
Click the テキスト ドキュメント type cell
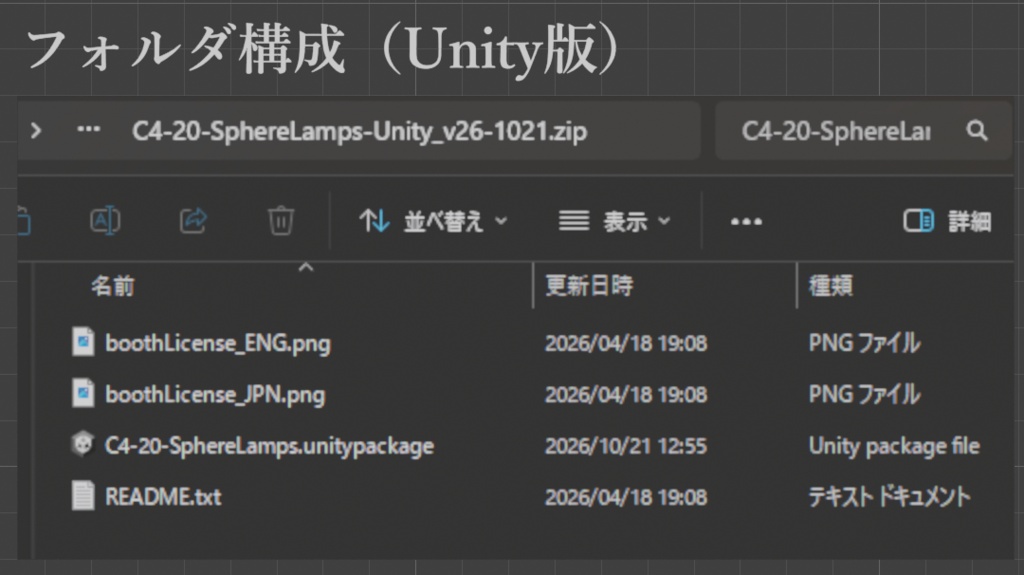(x=889, y=497)
